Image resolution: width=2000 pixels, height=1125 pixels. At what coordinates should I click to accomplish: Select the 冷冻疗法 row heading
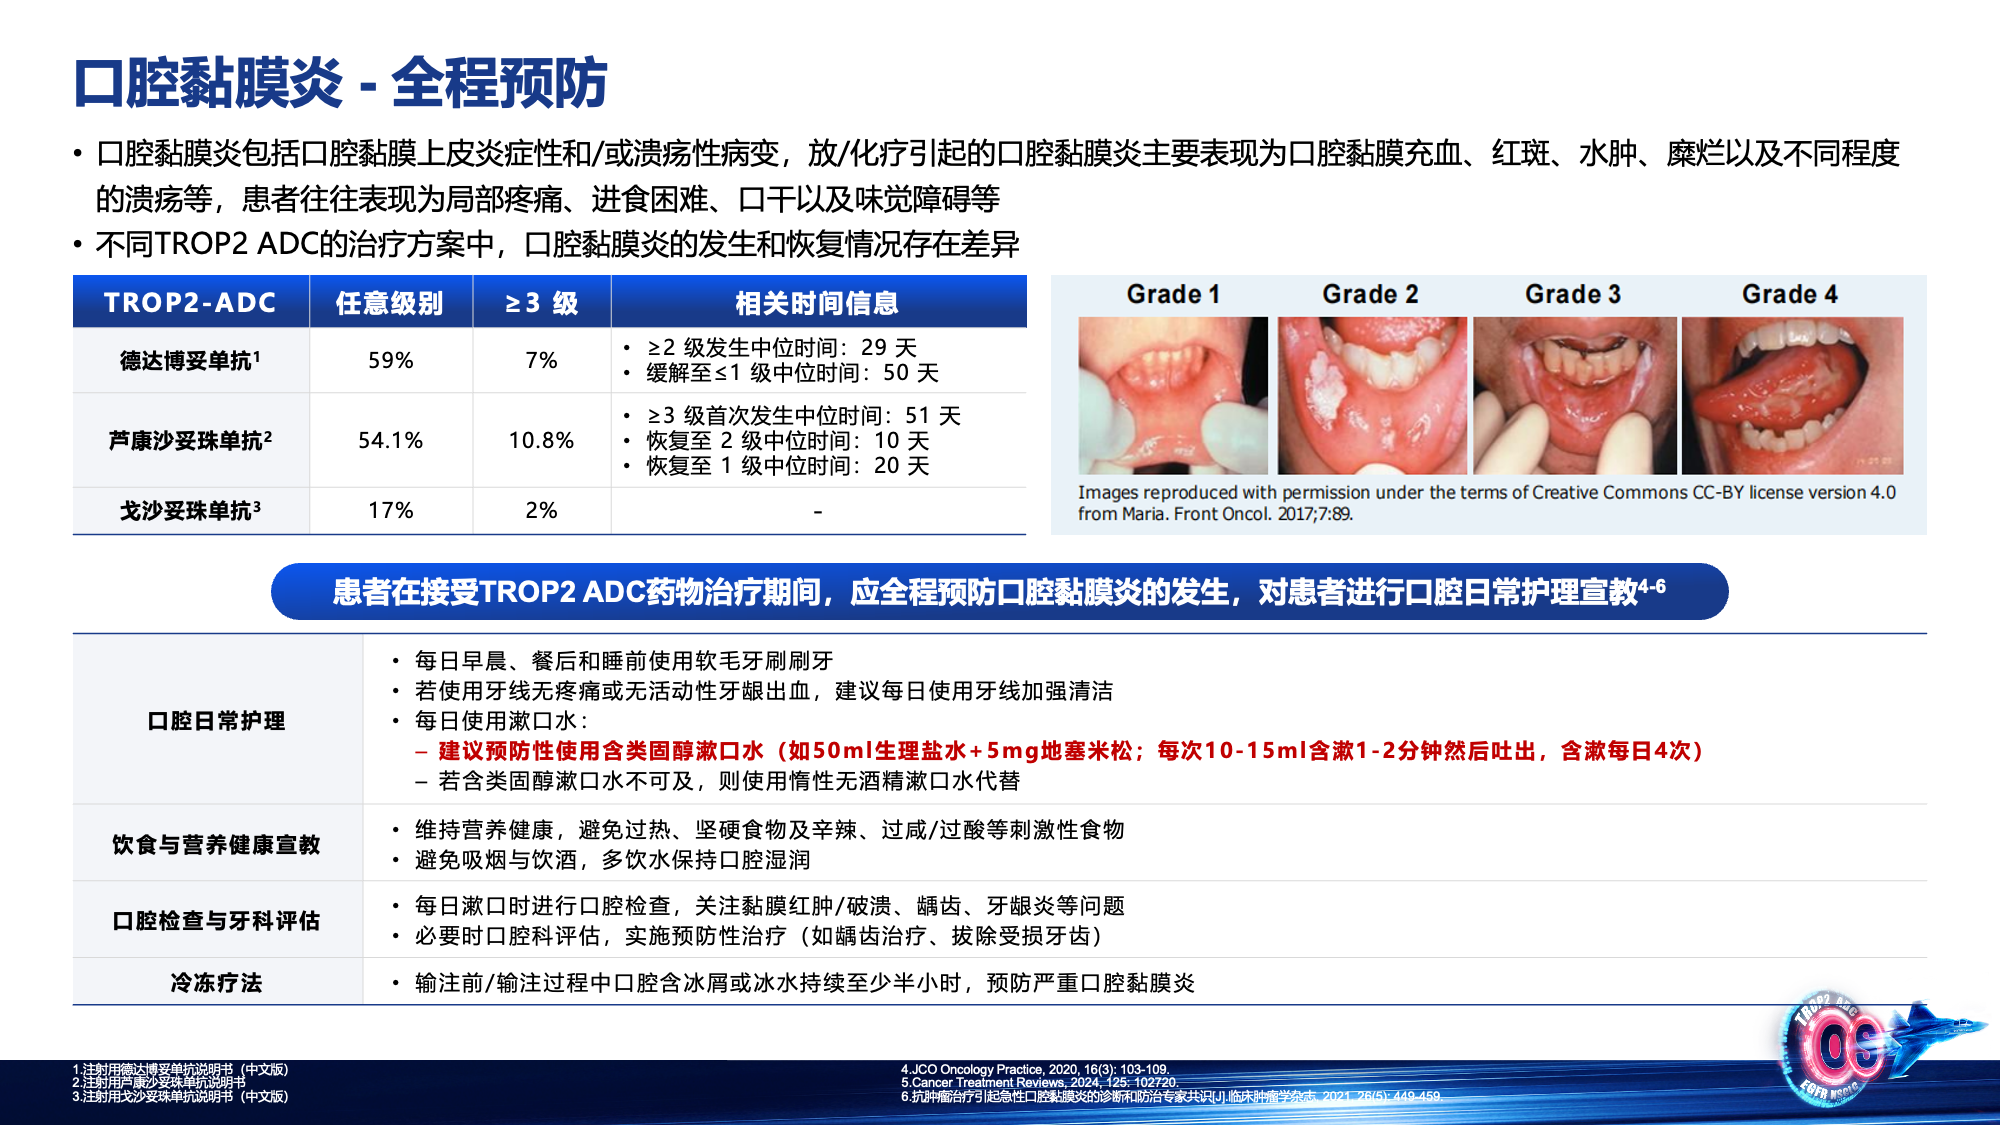(x=216, y=983)
